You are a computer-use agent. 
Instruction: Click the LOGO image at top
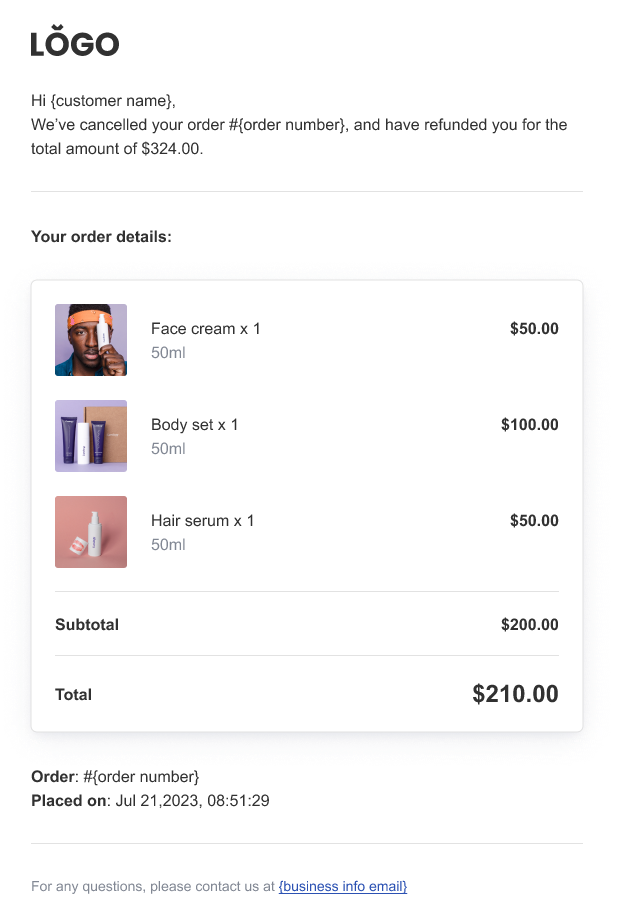75,42
